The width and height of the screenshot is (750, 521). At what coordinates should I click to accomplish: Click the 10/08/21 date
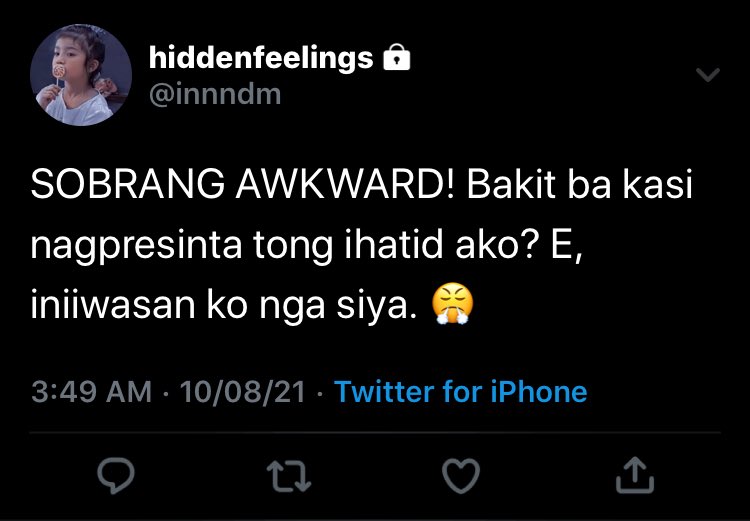click(243, 392)
